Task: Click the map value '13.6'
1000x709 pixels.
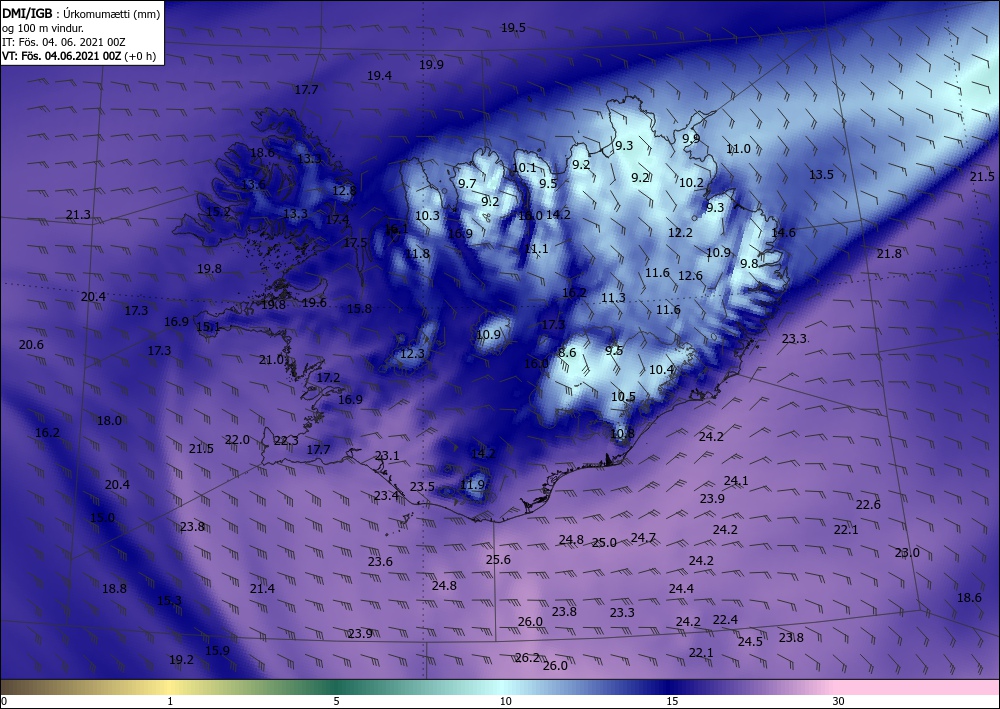Action: coord(253,185)
